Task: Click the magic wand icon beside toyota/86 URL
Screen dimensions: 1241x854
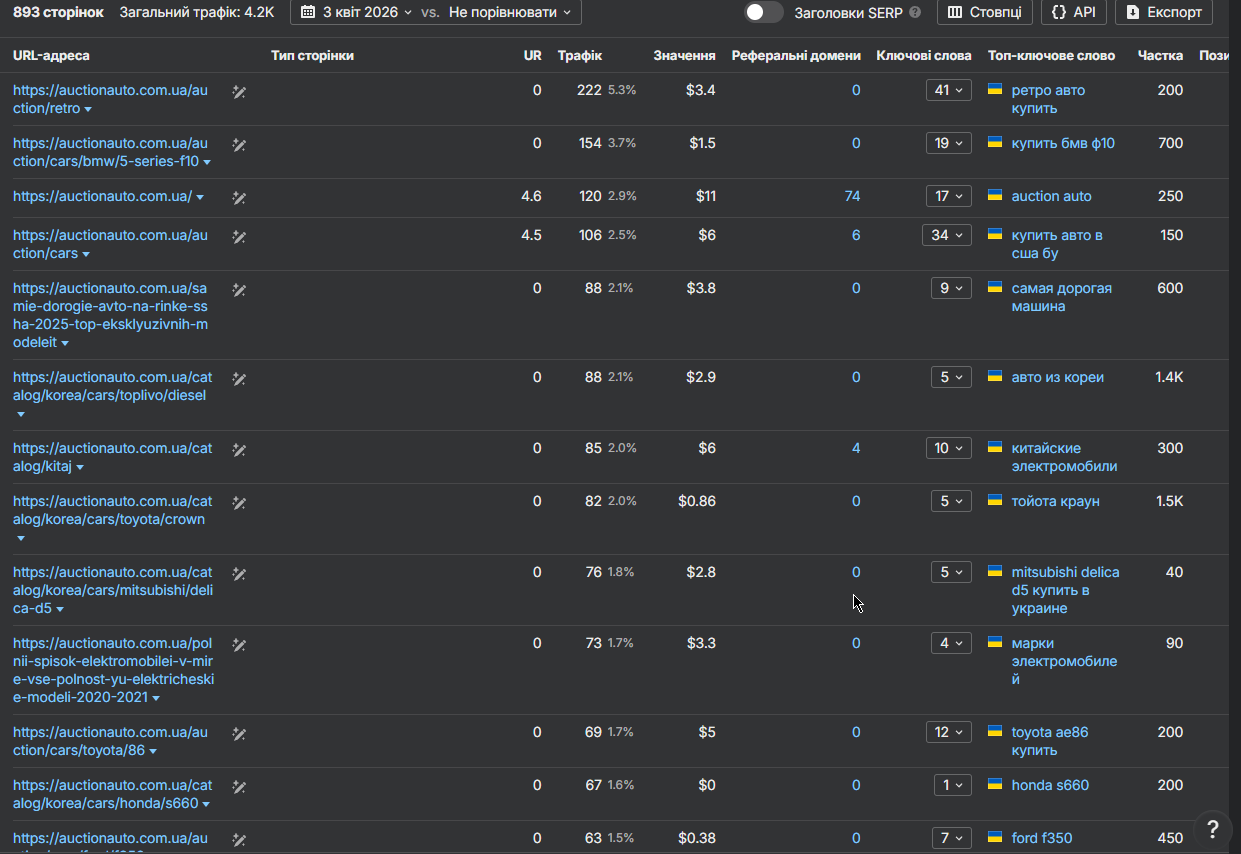Action: [x=239, y=734]
